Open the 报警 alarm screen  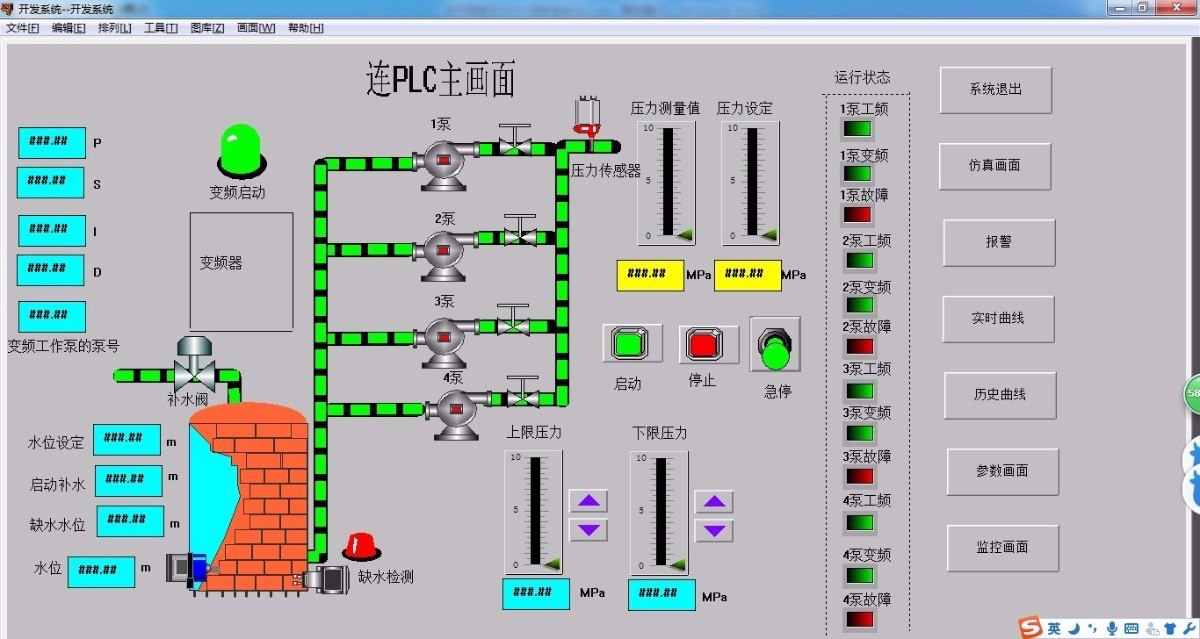click(x=999, y=243)
